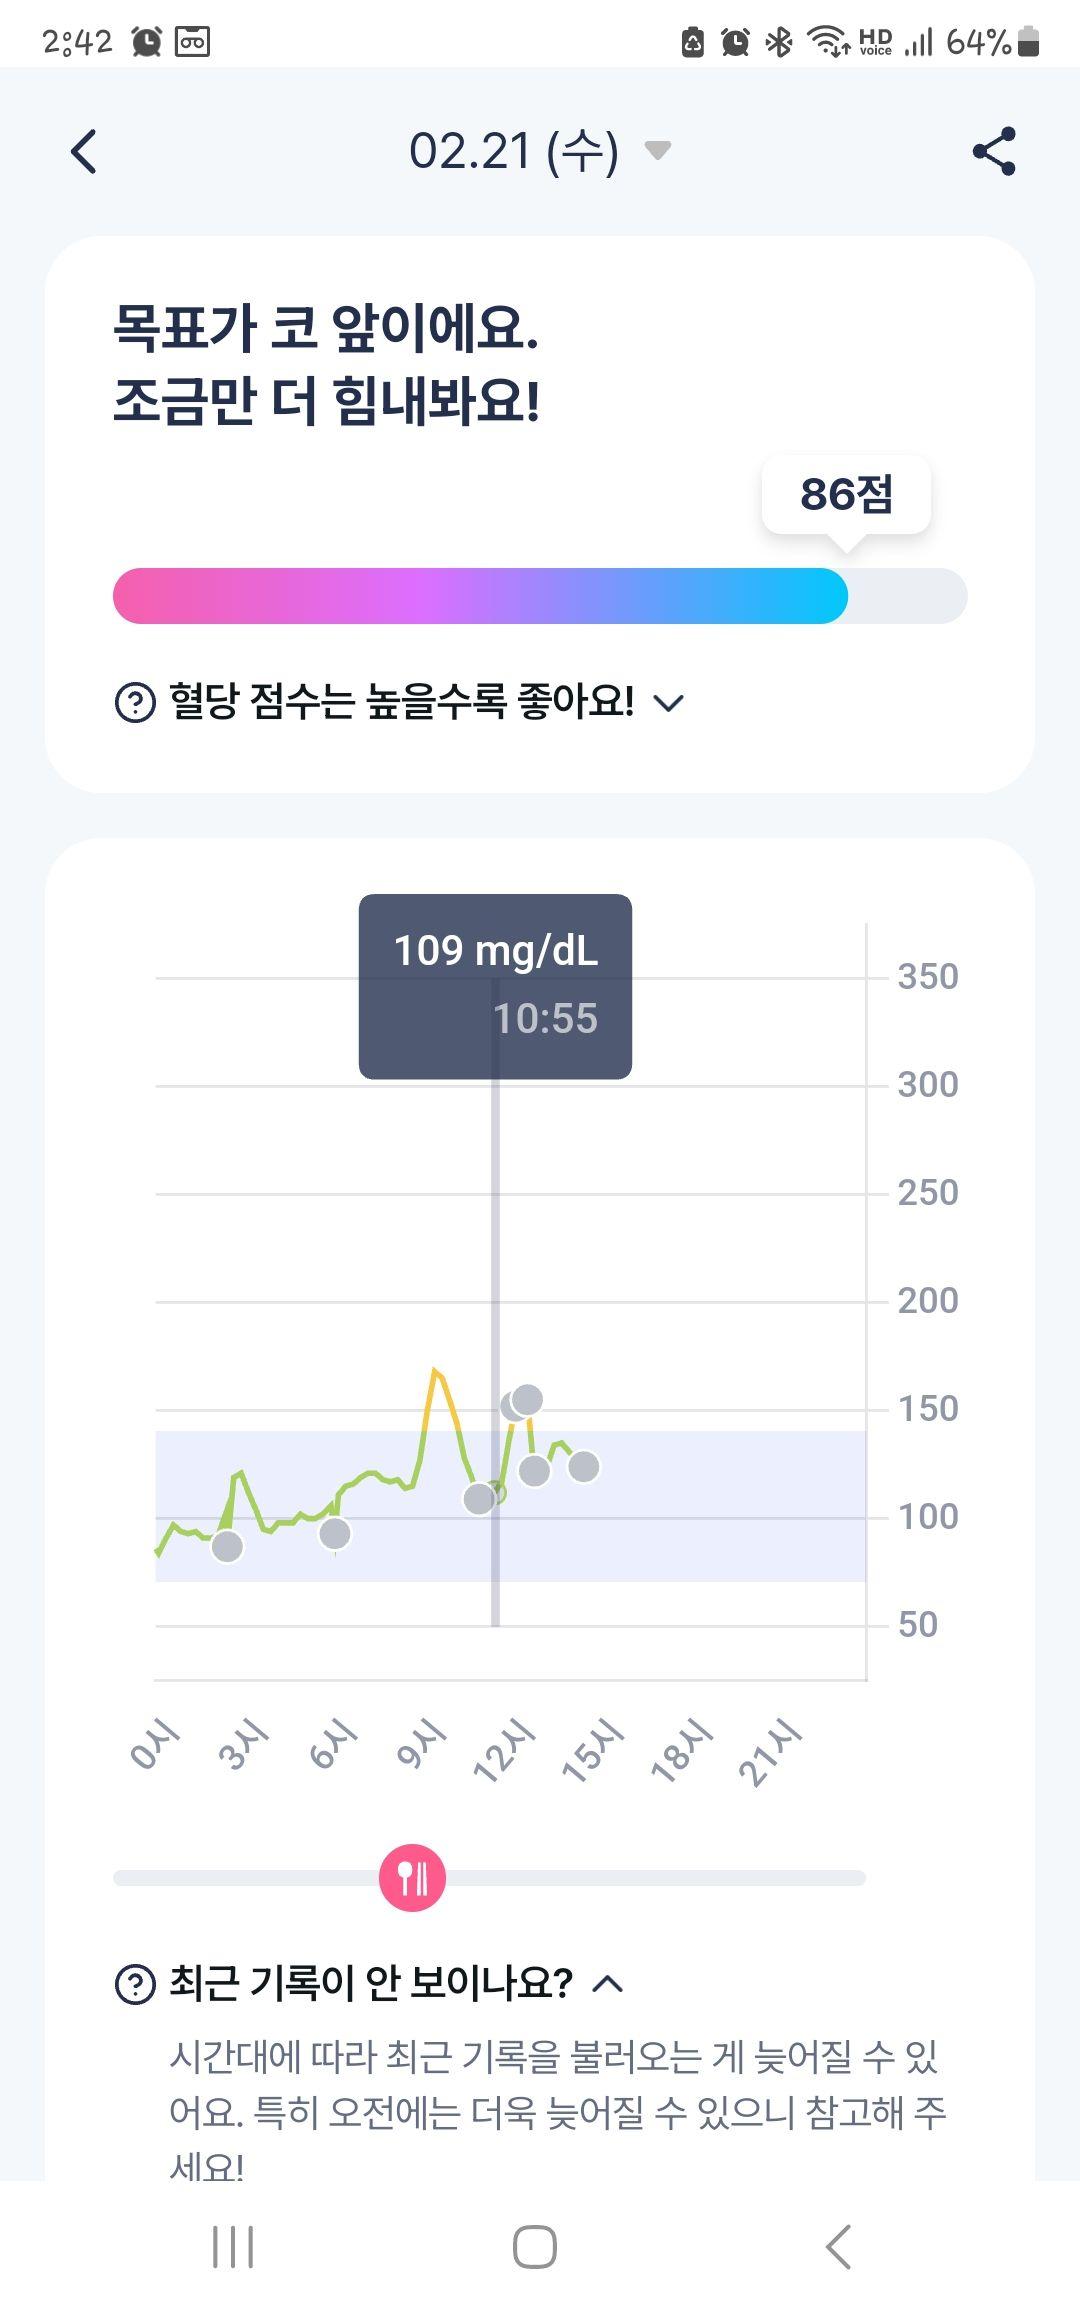Tap the back arrow at top left
The height and width of the screenshot is (2316, 1080).
pyautogui.click(x=84, y=152)
